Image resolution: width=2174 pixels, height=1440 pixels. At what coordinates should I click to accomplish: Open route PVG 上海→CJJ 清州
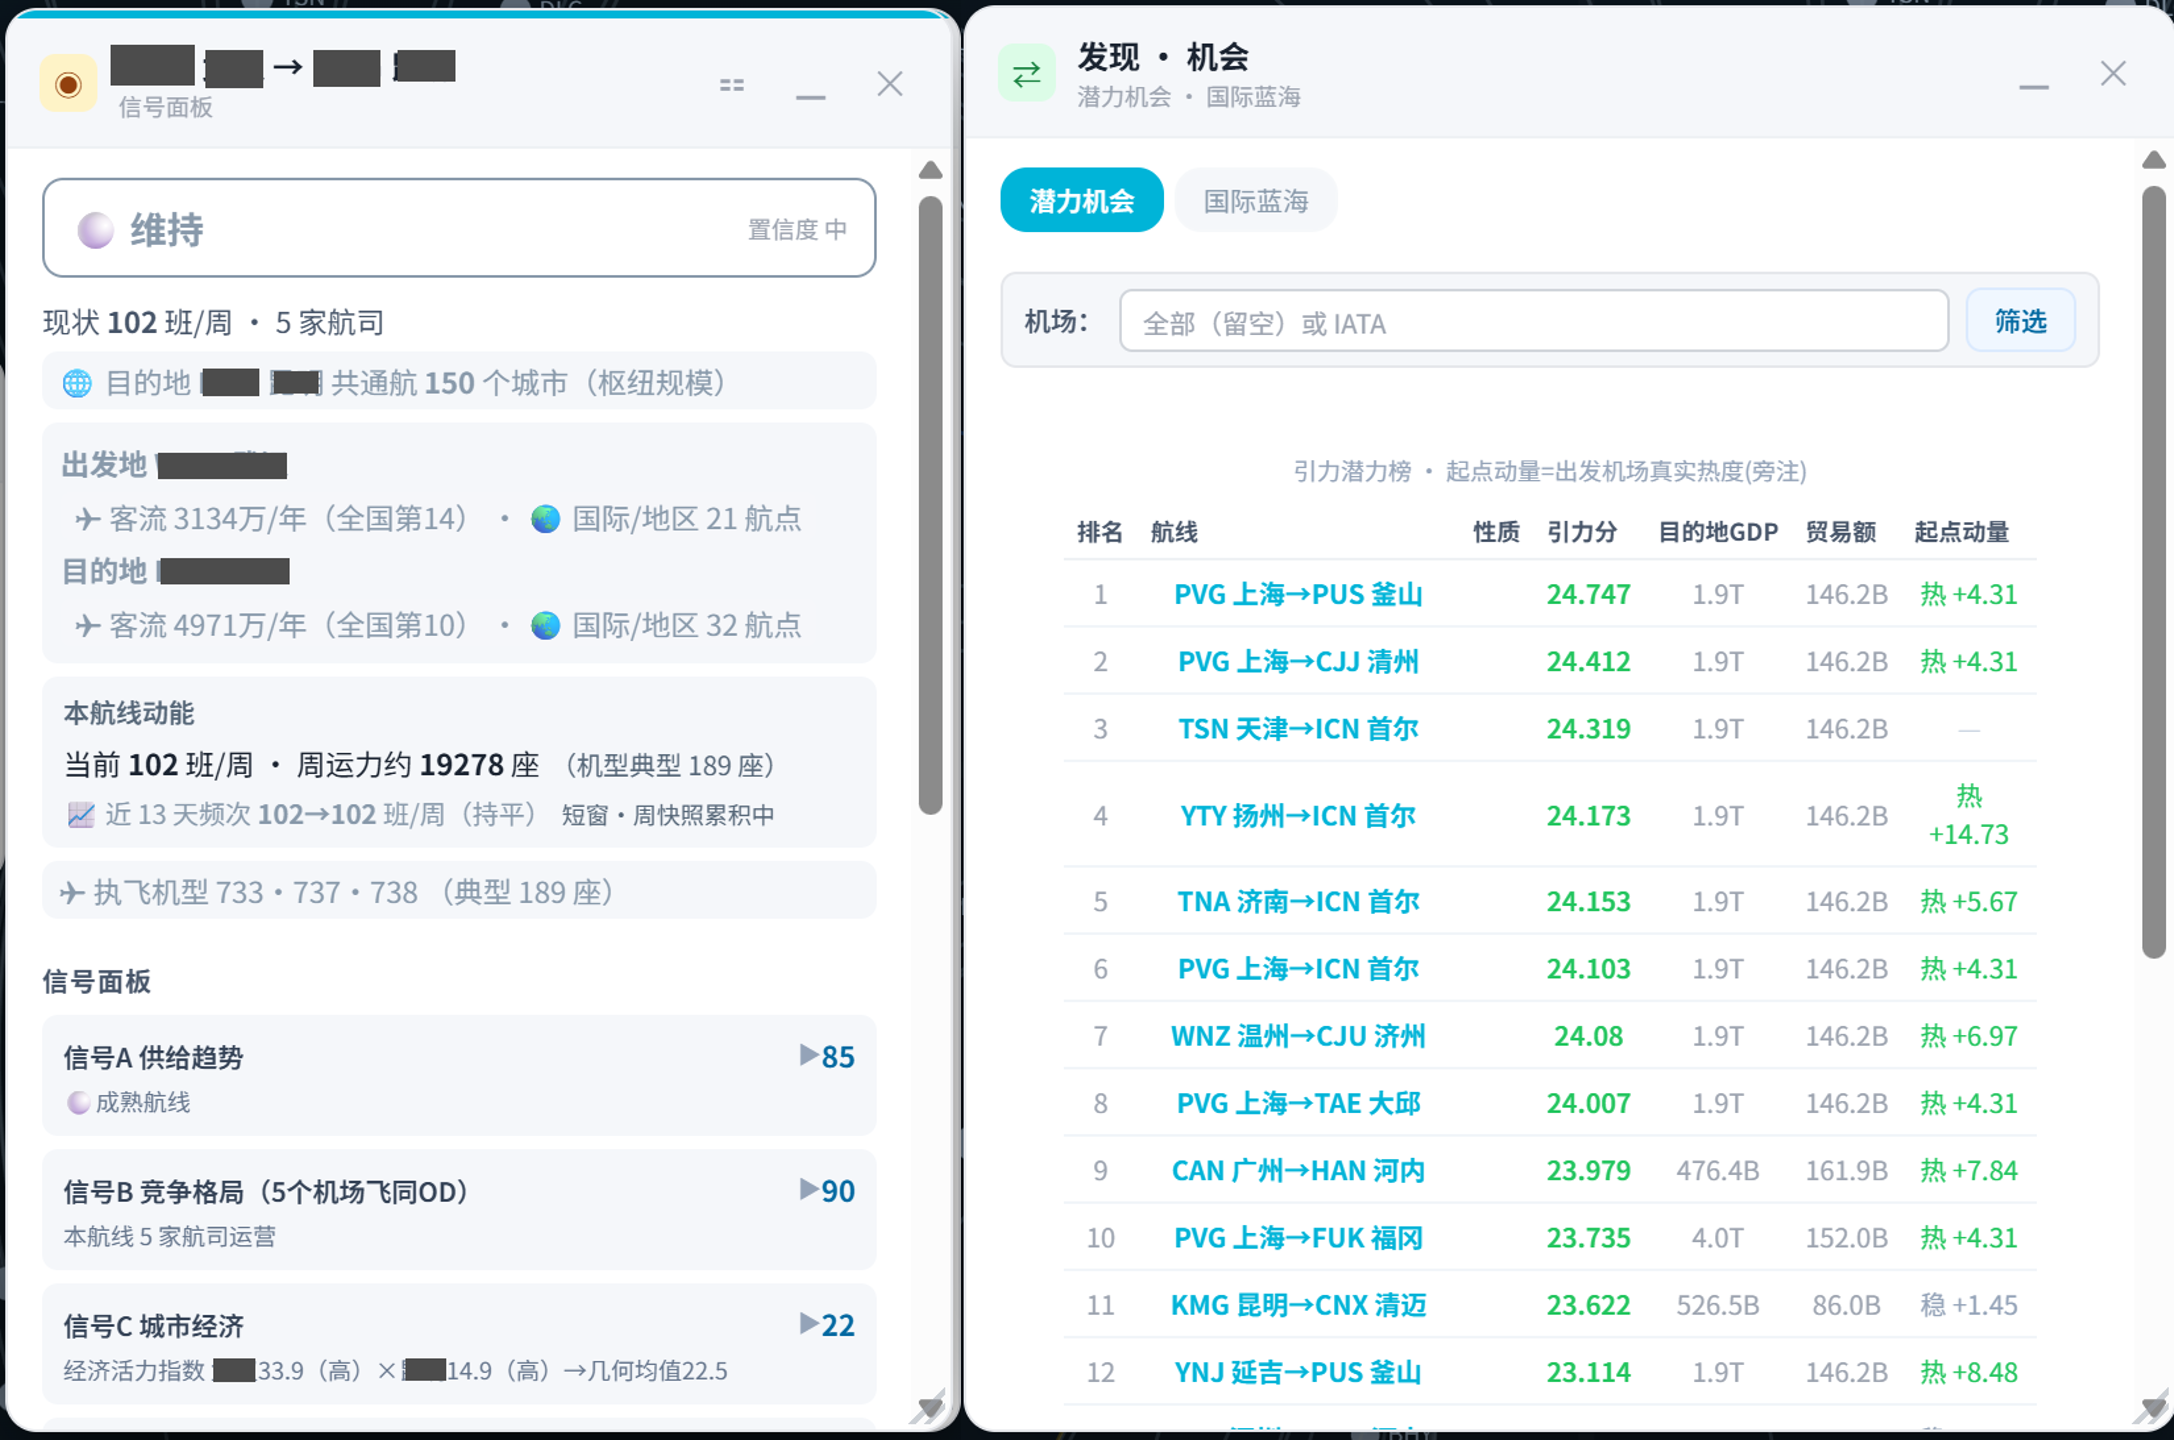(x=1297, y=661)
